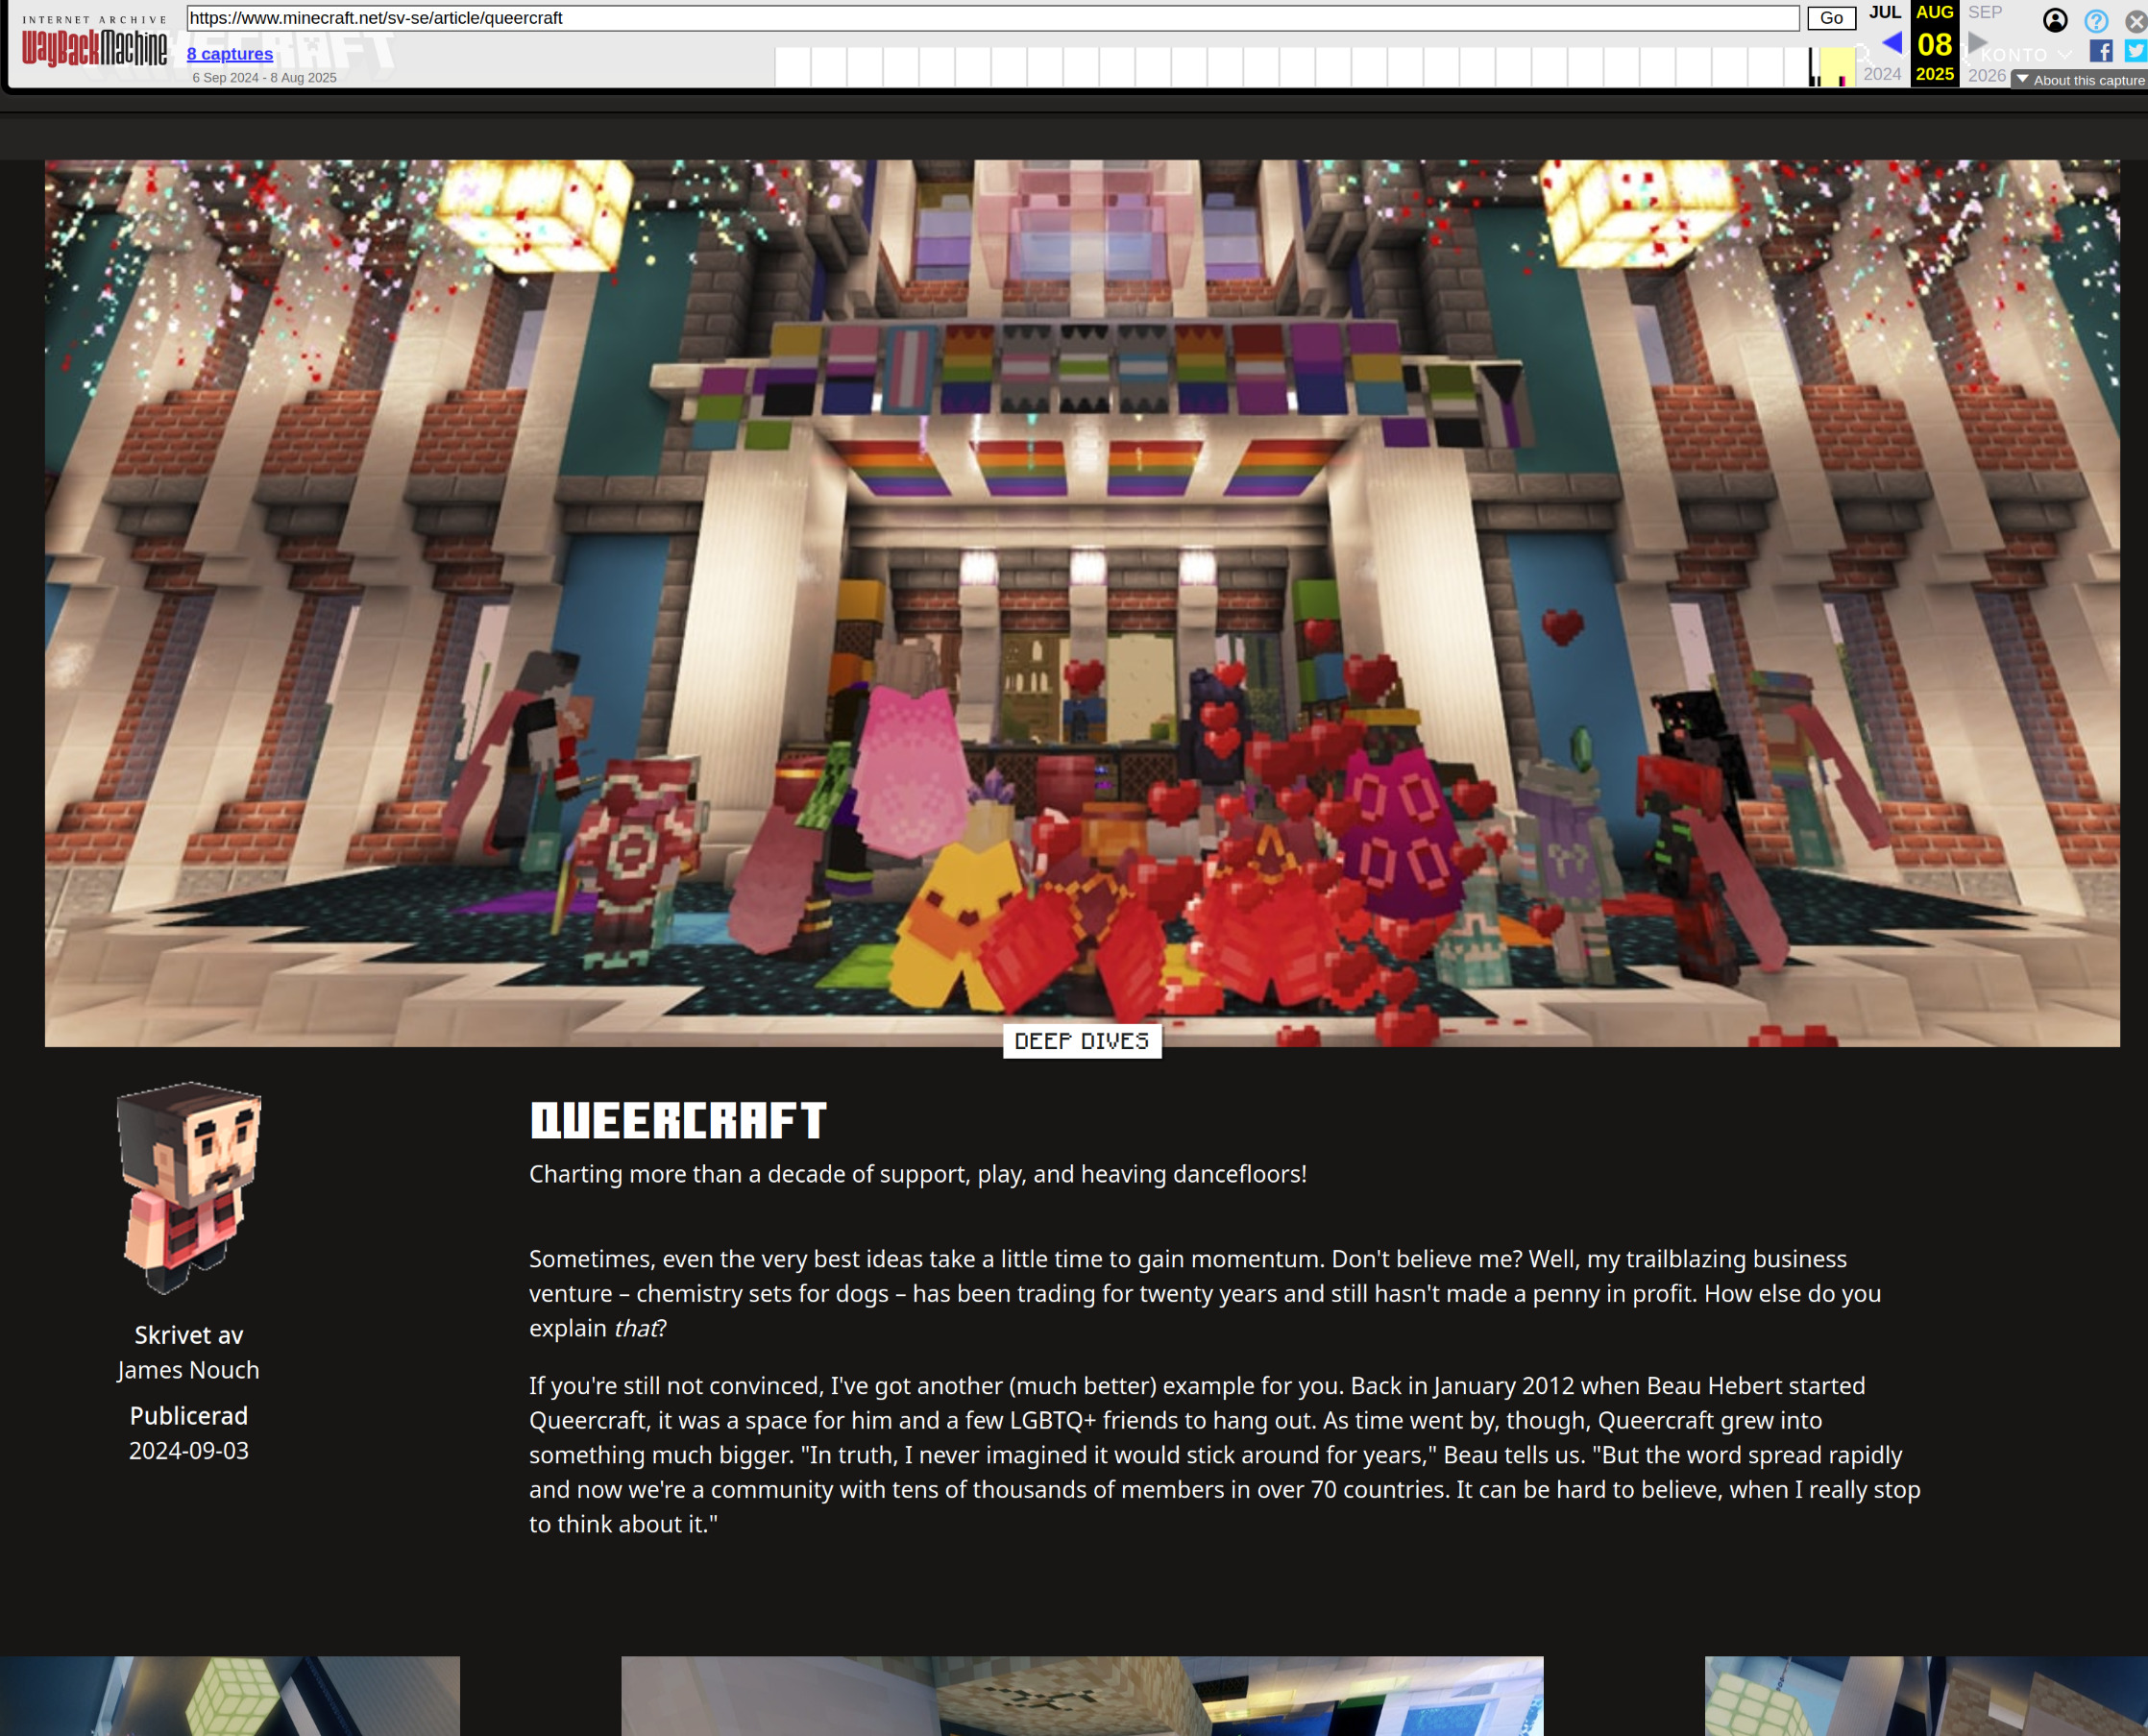Click the 'Skrivet av' label
Viewport: 2148px width, 1736px height.
[189, 1335]
